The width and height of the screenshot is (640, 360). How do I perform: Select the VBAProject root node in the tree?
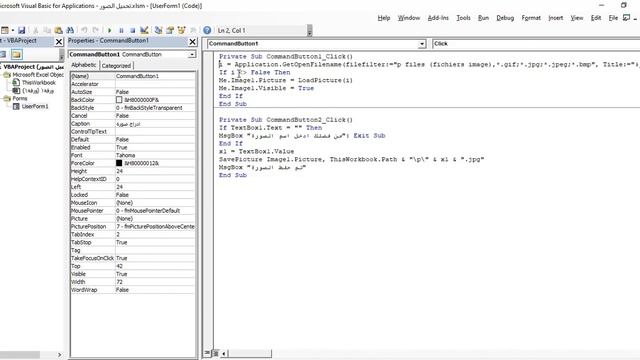33,67
